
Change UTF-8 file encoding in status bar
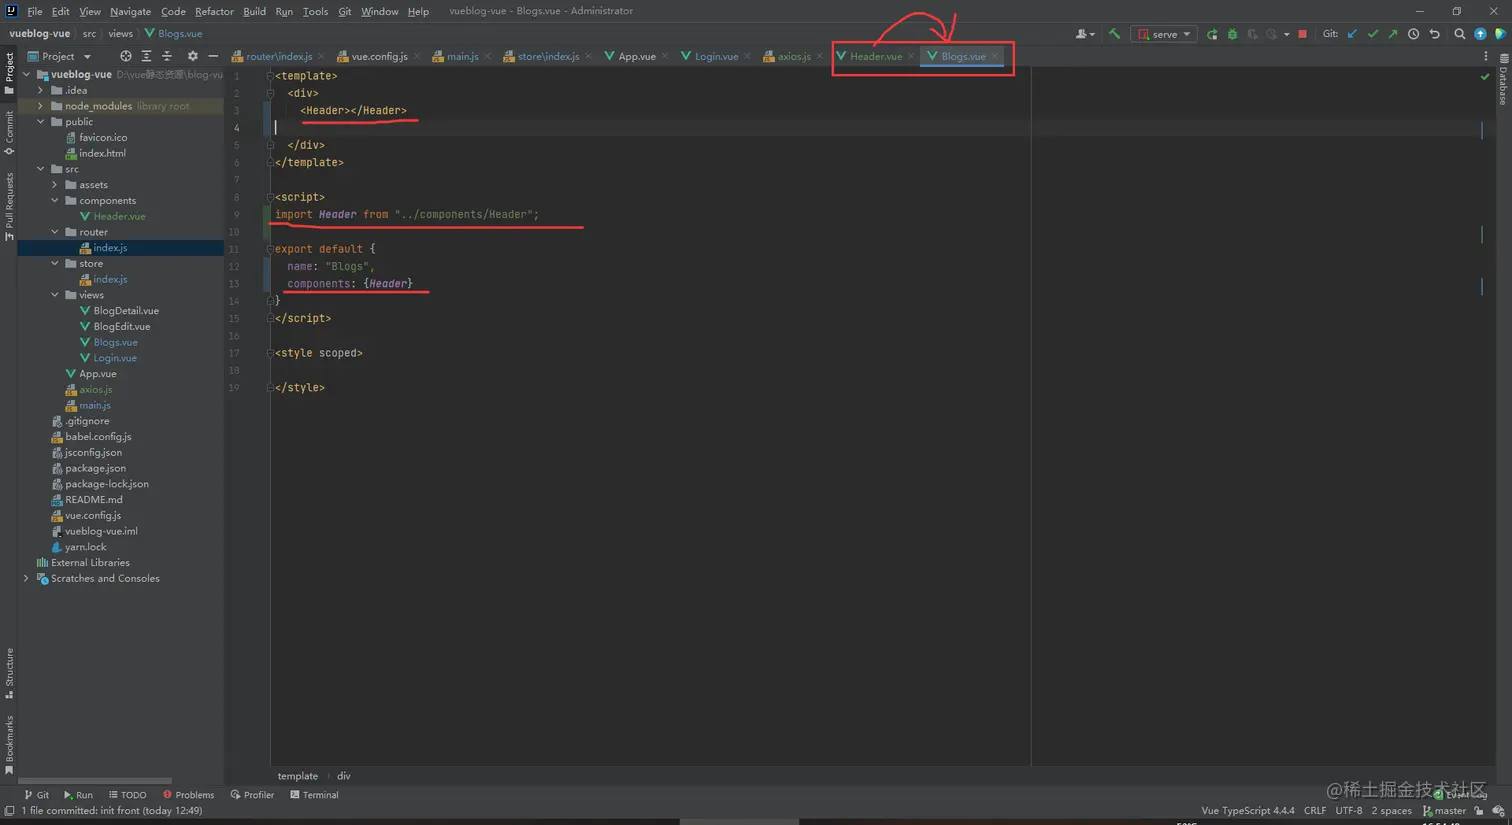tap(1349, 811)
